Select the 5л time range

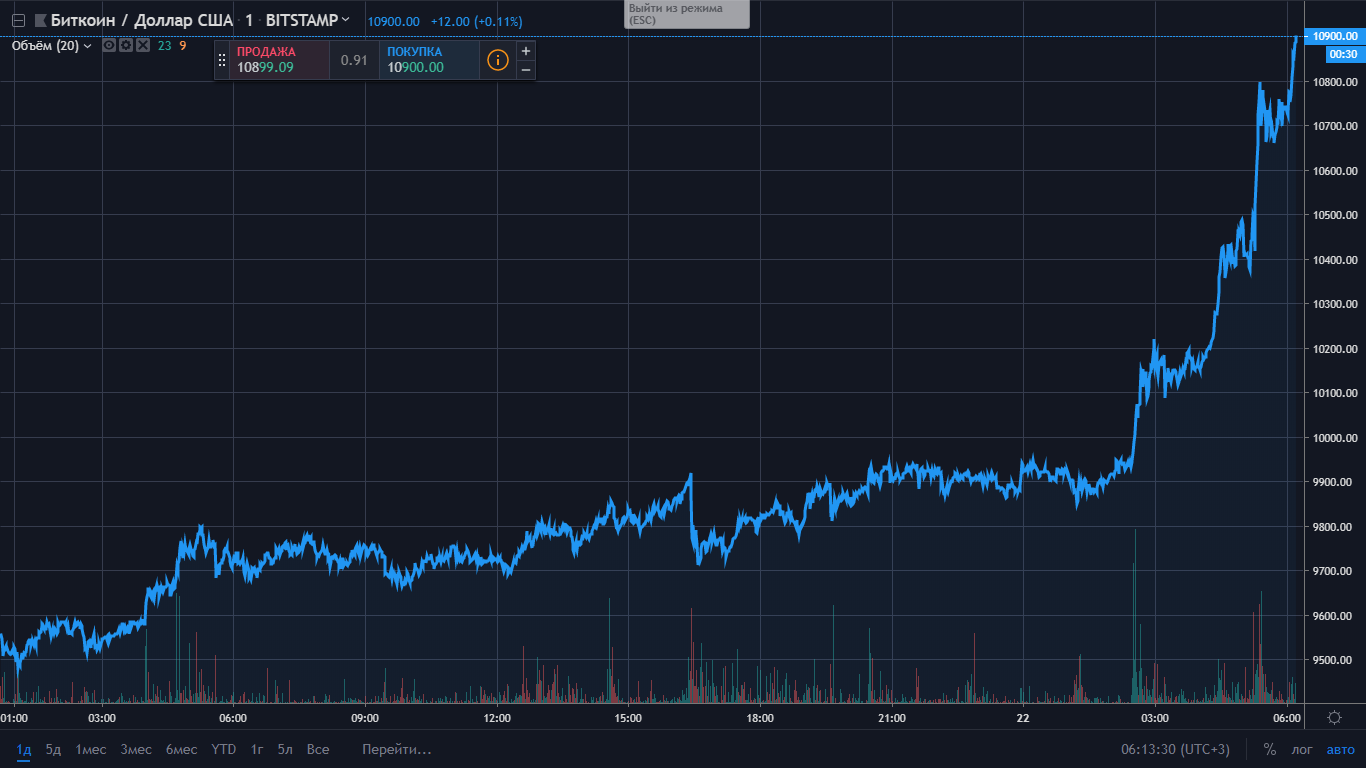point(285,749)
